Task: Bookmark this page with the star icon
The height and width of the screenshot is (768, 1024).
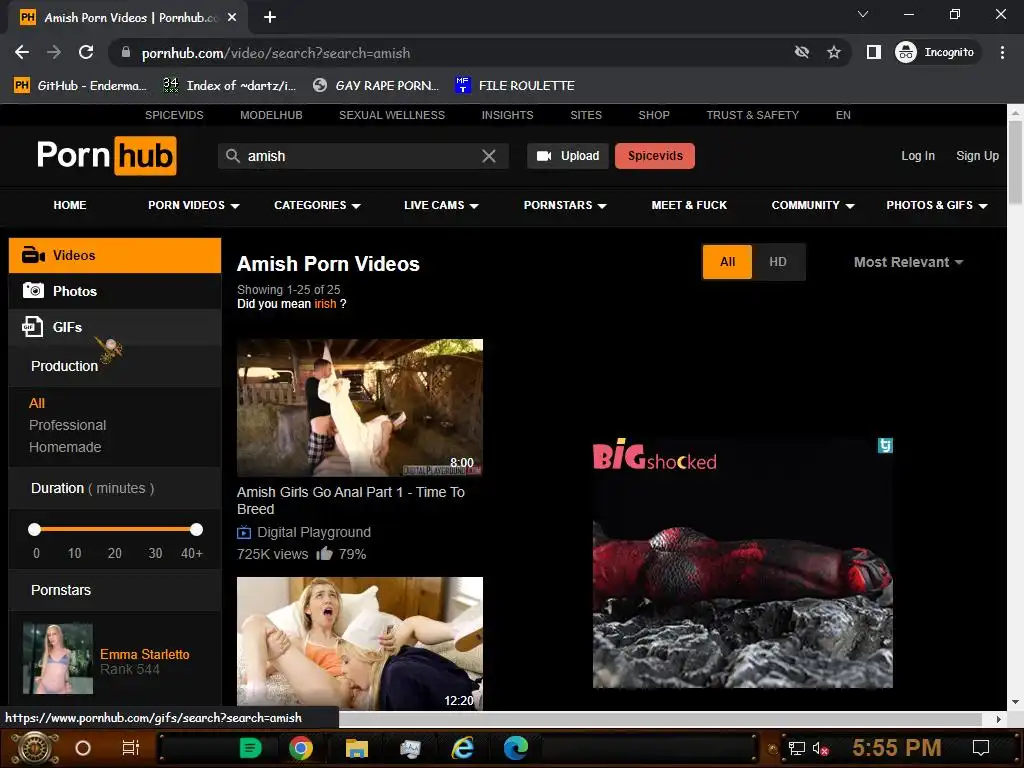Action: click(x=834, y=52)
